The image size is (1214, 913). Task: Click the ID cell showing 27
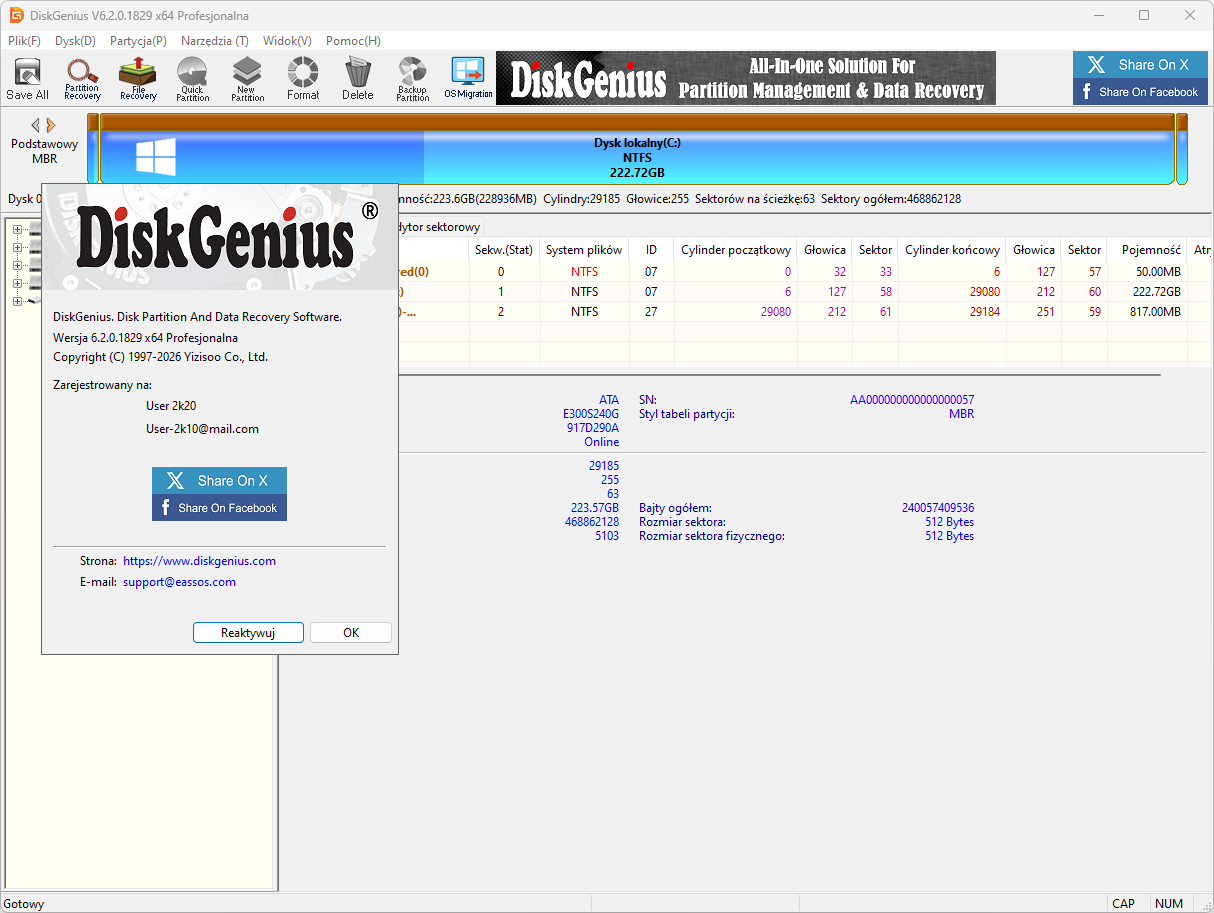651,312
